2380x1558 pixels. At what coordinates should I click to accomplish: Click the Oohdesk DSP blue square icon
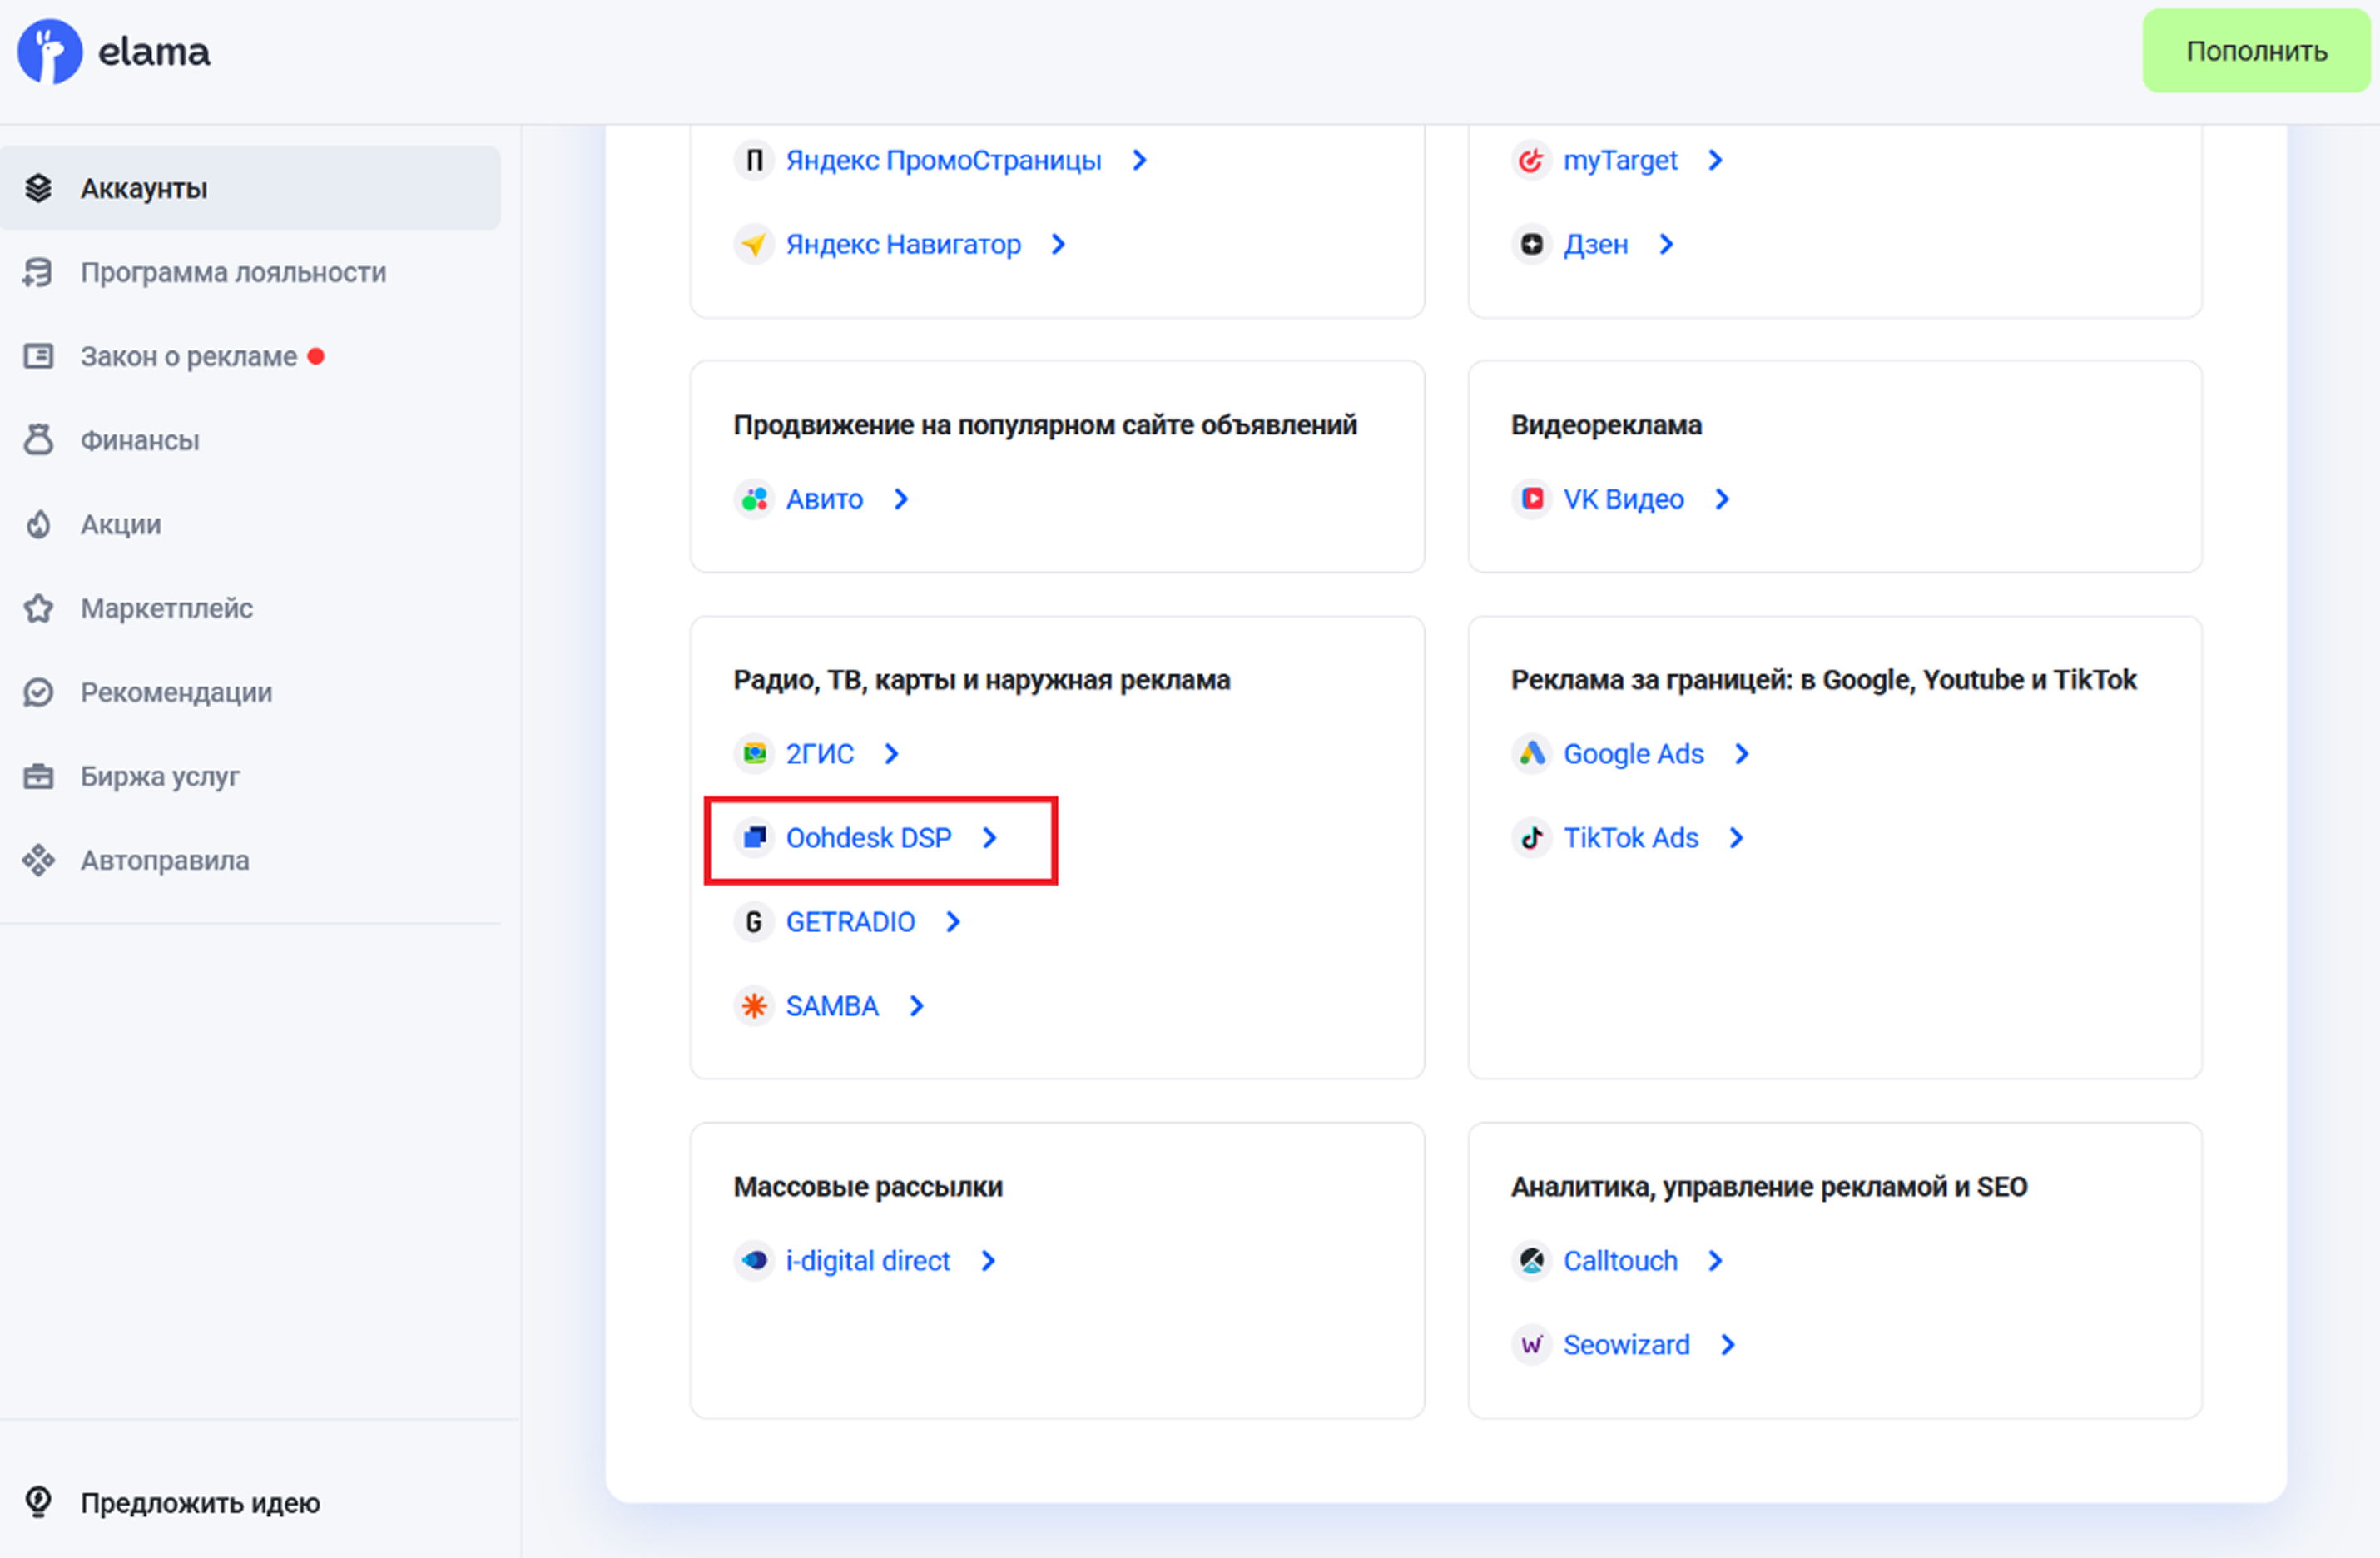(754, 837)
